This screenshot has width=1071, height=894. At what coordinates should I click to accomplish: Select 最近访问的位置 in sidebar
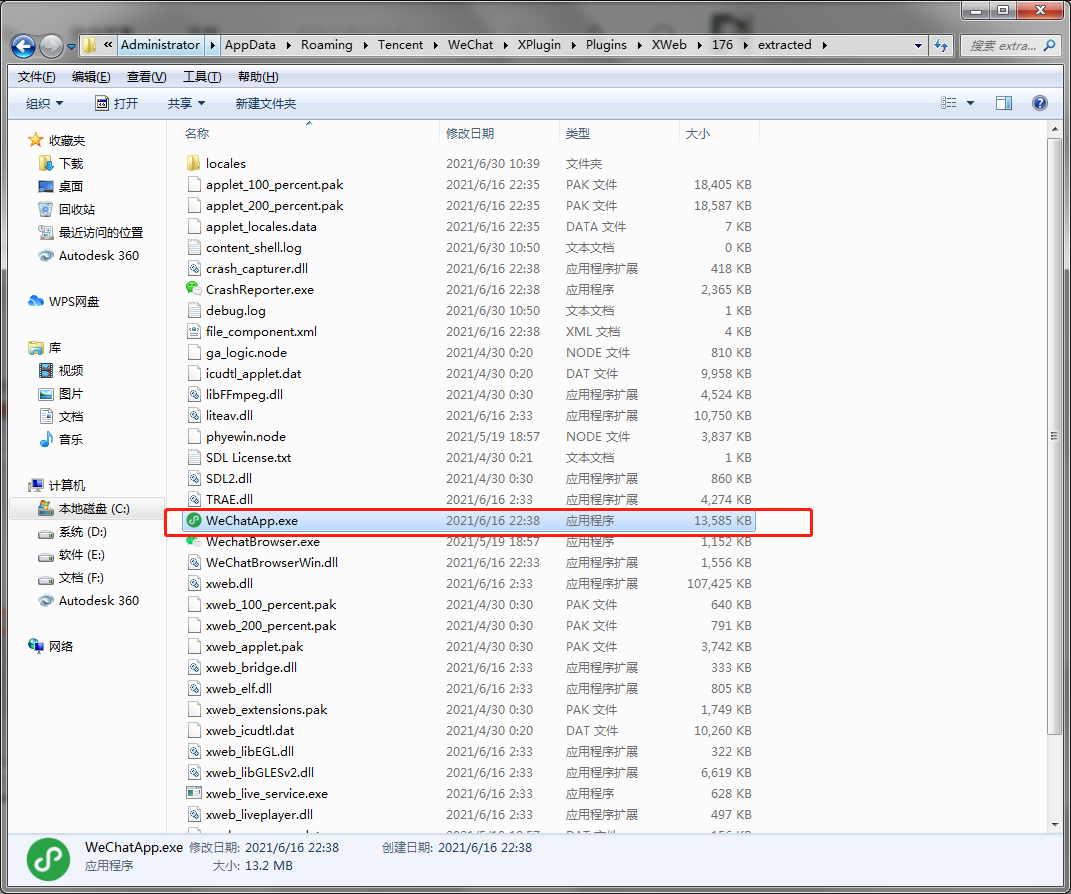(x=100, y=232)
